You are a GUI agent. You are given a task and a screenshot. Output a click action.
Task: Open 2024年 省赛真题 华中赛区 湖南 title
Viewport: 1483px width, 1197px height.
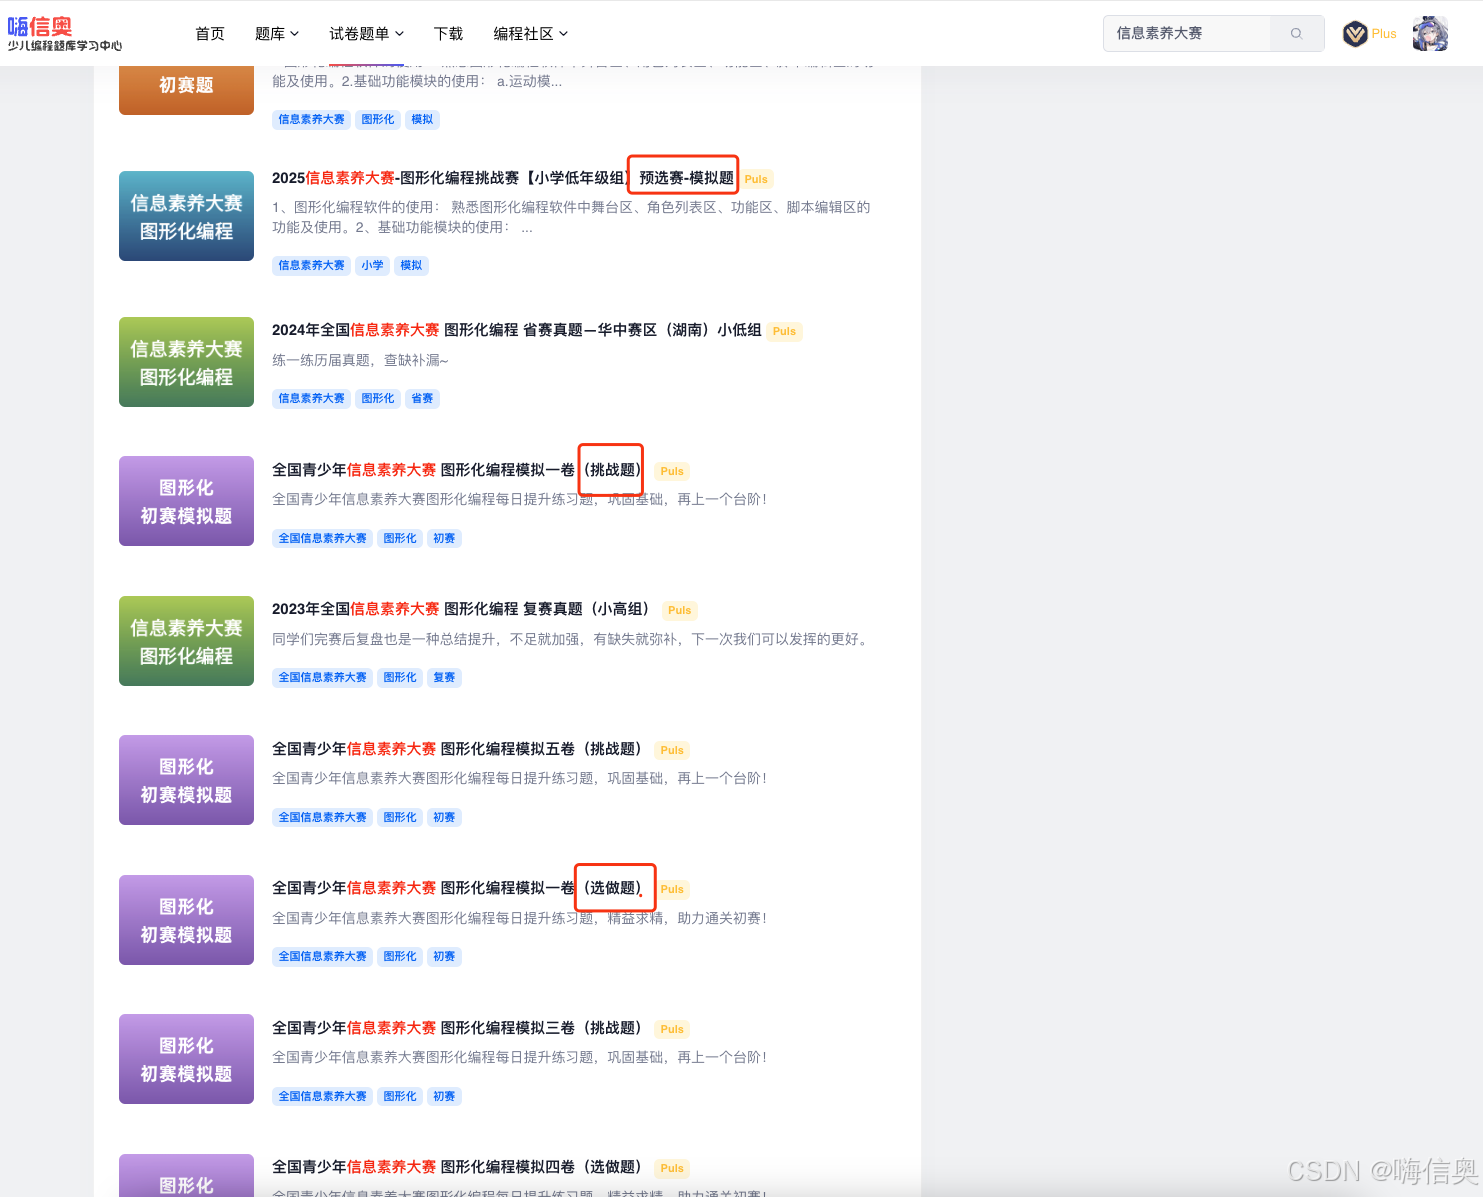(517, 330)
